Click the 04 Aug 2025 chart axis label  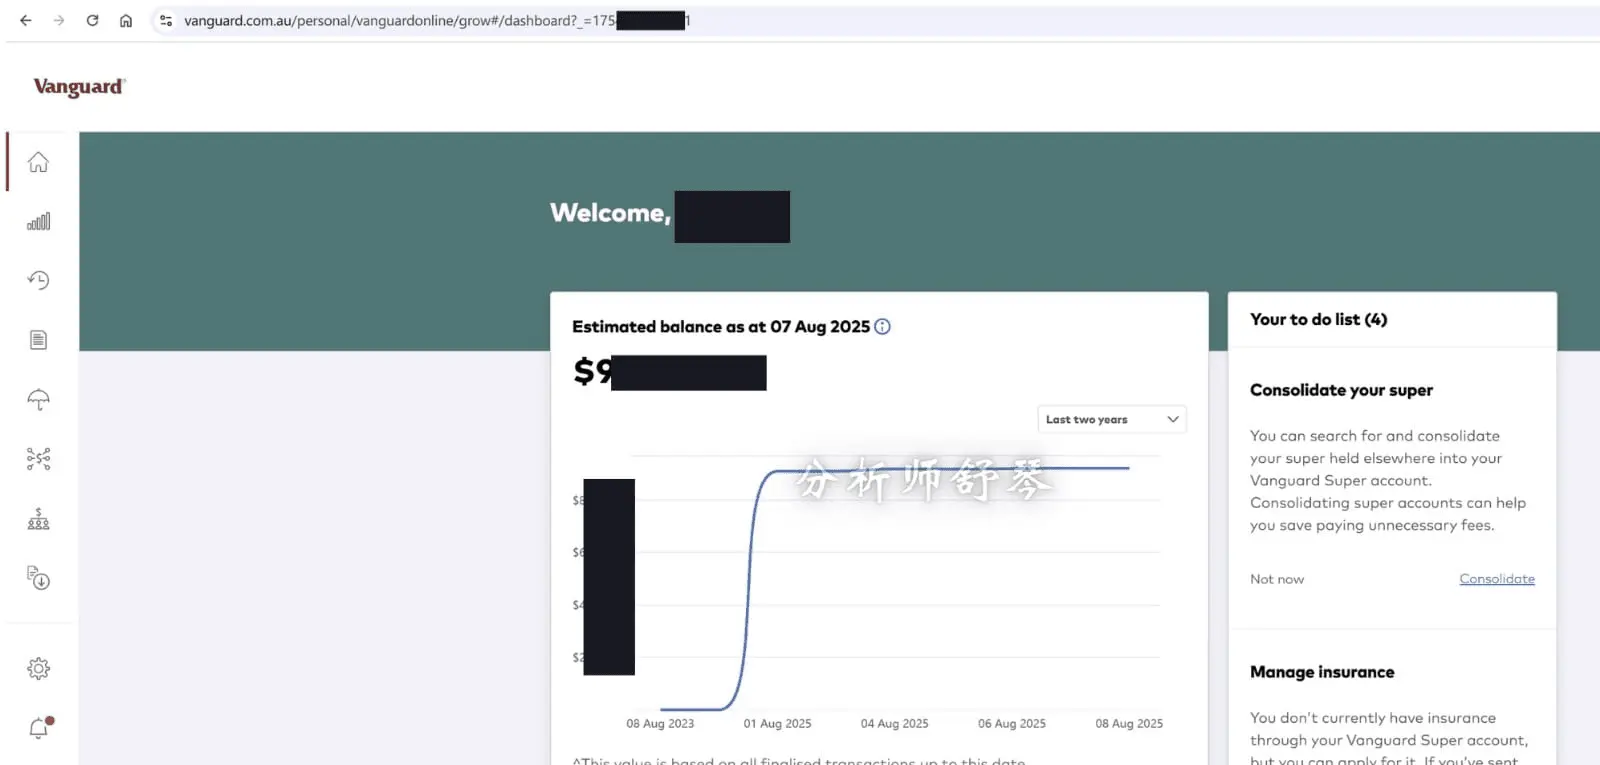(x=894, y=723)
